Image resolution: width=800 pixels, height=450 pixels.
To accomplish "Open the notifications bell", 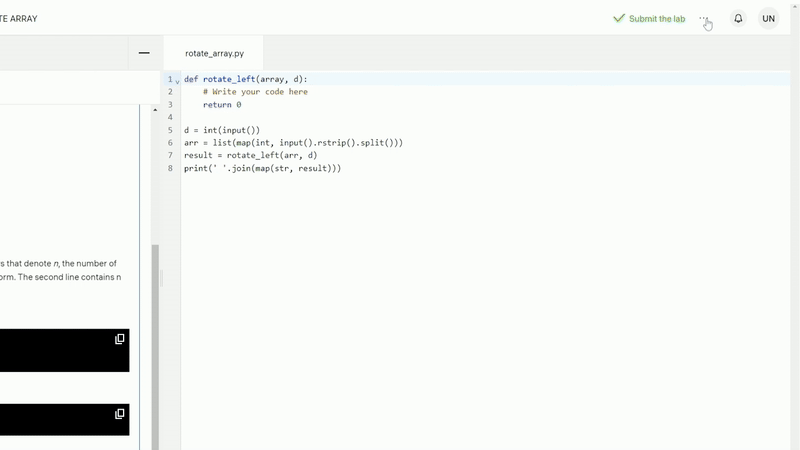I will pos(738,19).
